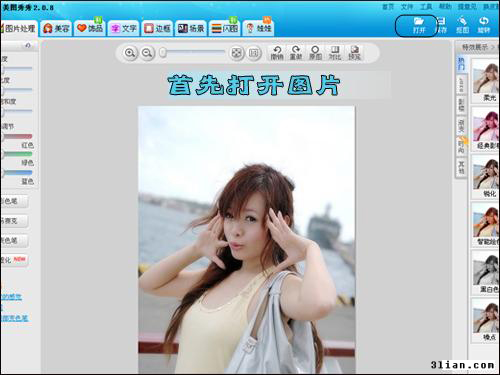Screen dimensions: 500x375
Task: Apply the 智能绘色 effect thumbnail
Action: pyautogui.click(x=485, y=225)
